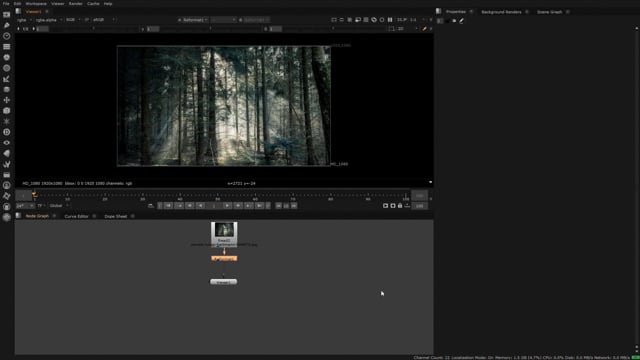Click the Viewer pane layout icon beside Viewer1 tab
The image size is (640, 360).
[x=18, y=11]
